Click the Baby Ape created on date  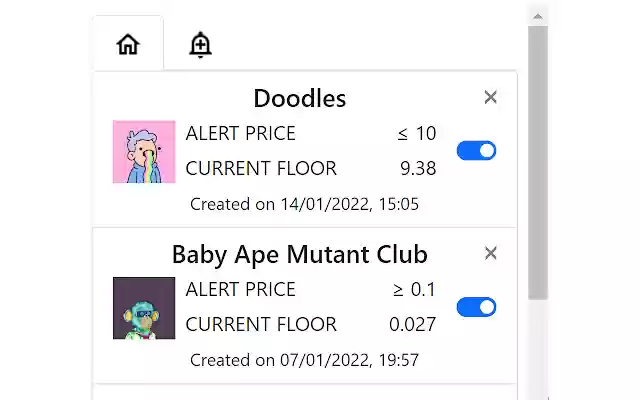pos(304,359)
